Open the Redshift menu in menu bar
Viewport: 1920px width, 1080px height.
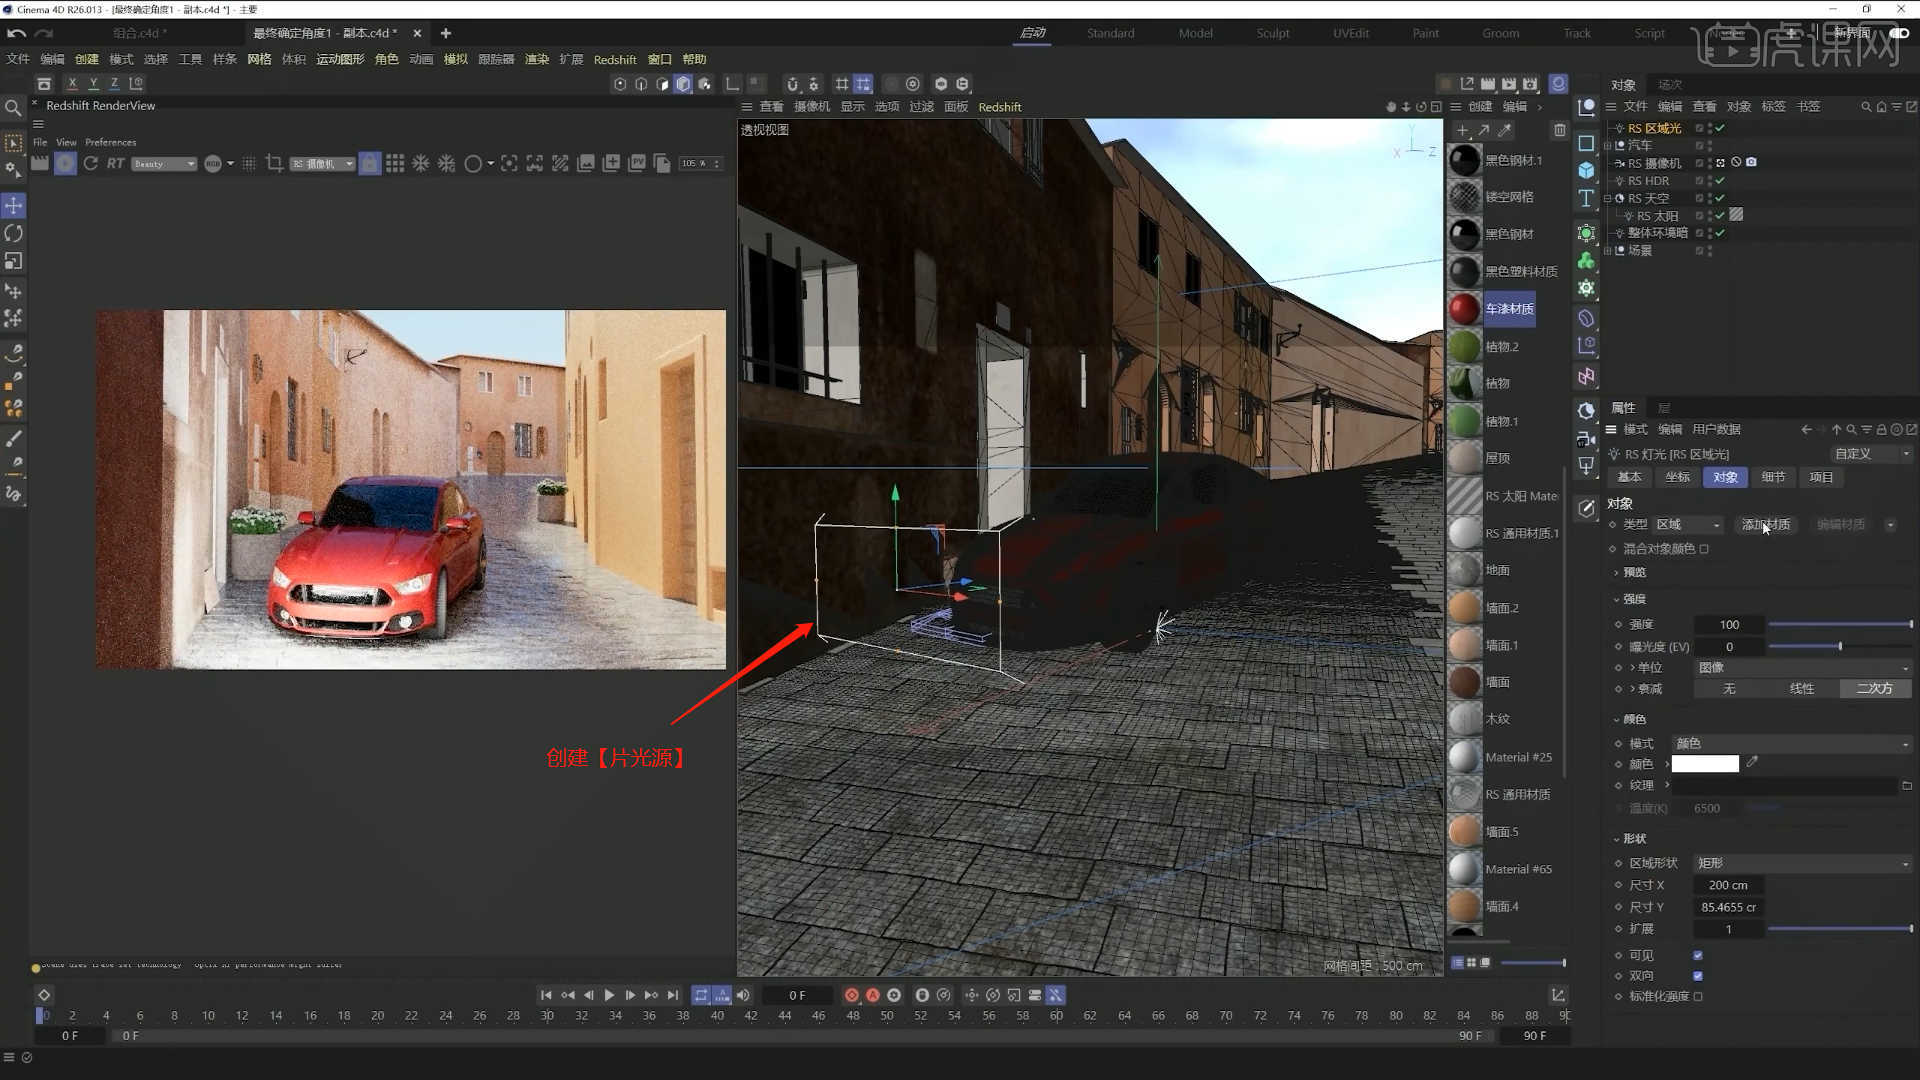click(615, 59)
